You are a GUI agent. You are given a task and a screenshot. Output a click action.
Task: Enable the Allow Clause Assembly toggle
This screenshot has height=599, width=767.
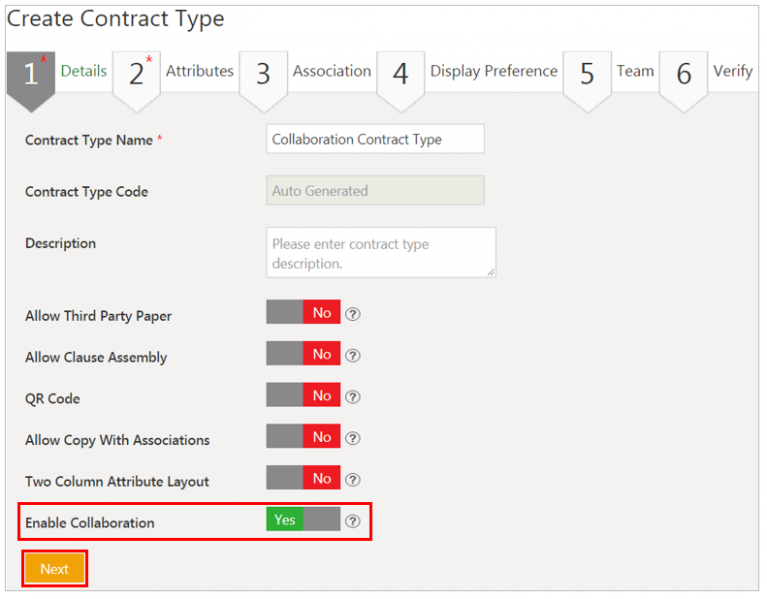coord(303,355)
